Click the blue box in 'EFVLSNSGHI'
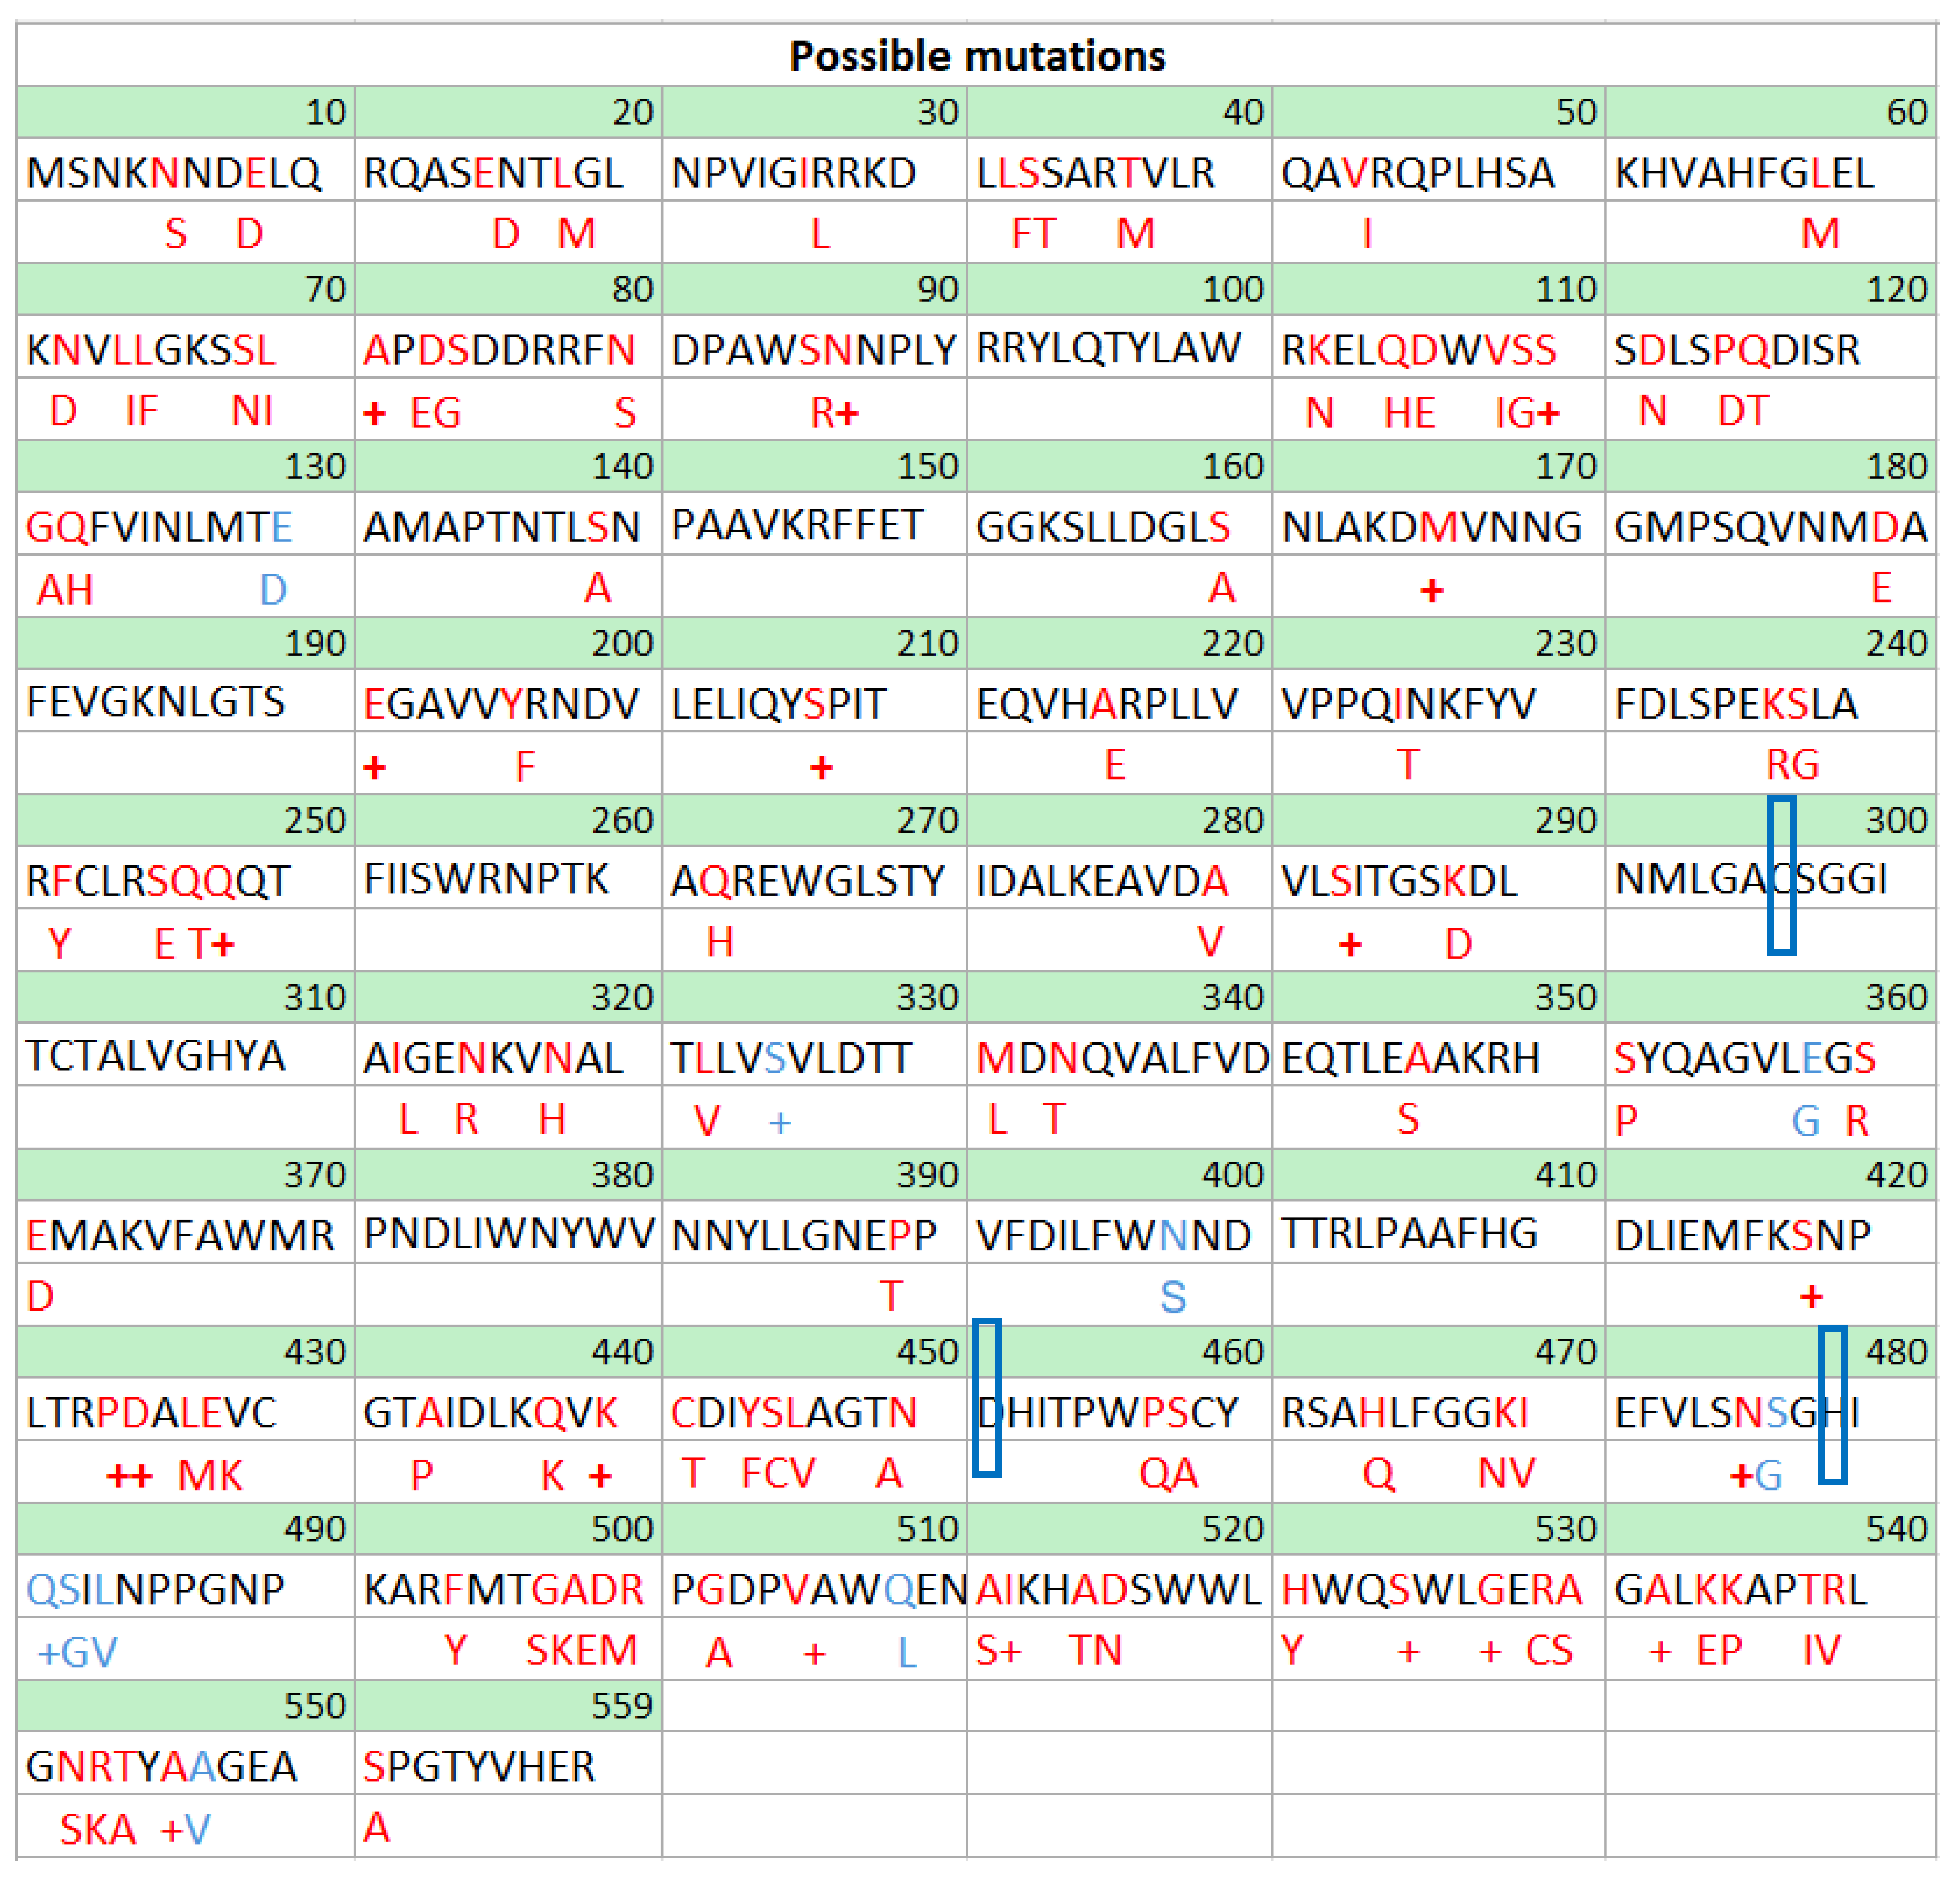This screenshot has width=1960, height=1888. 1832,1405
